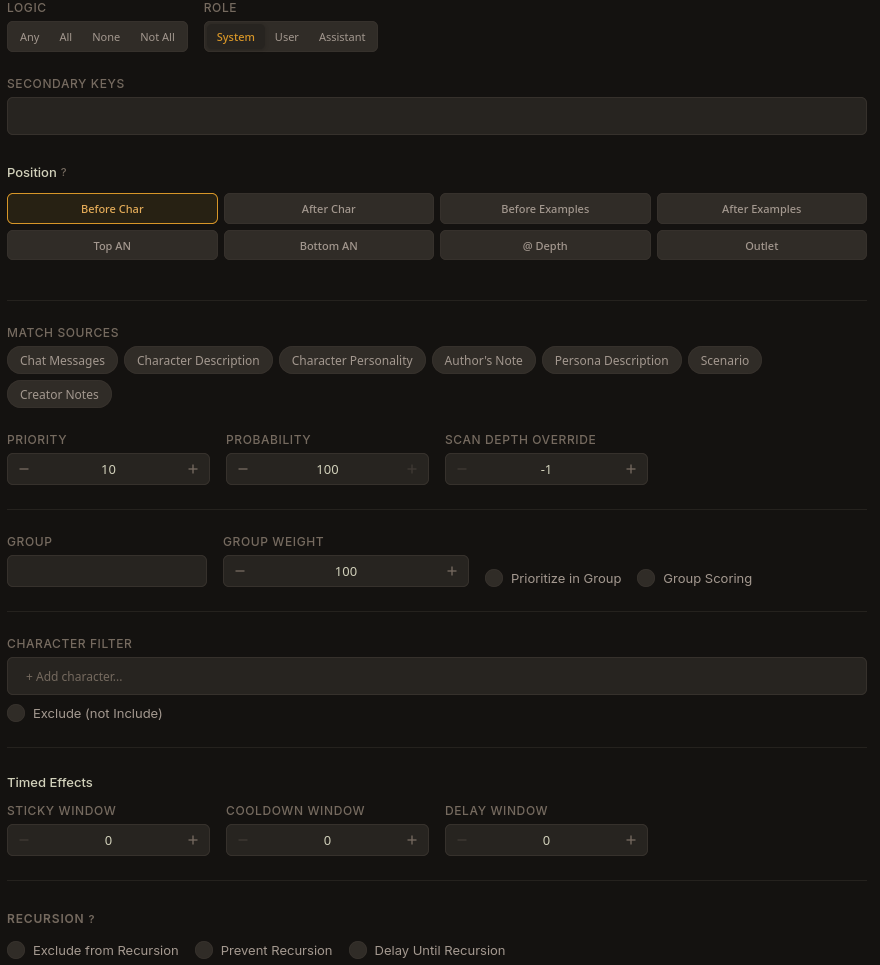This screenshot has height=965, width=880.
Task: Decrease Delay Window value
Action: click(x=462, y=840)
